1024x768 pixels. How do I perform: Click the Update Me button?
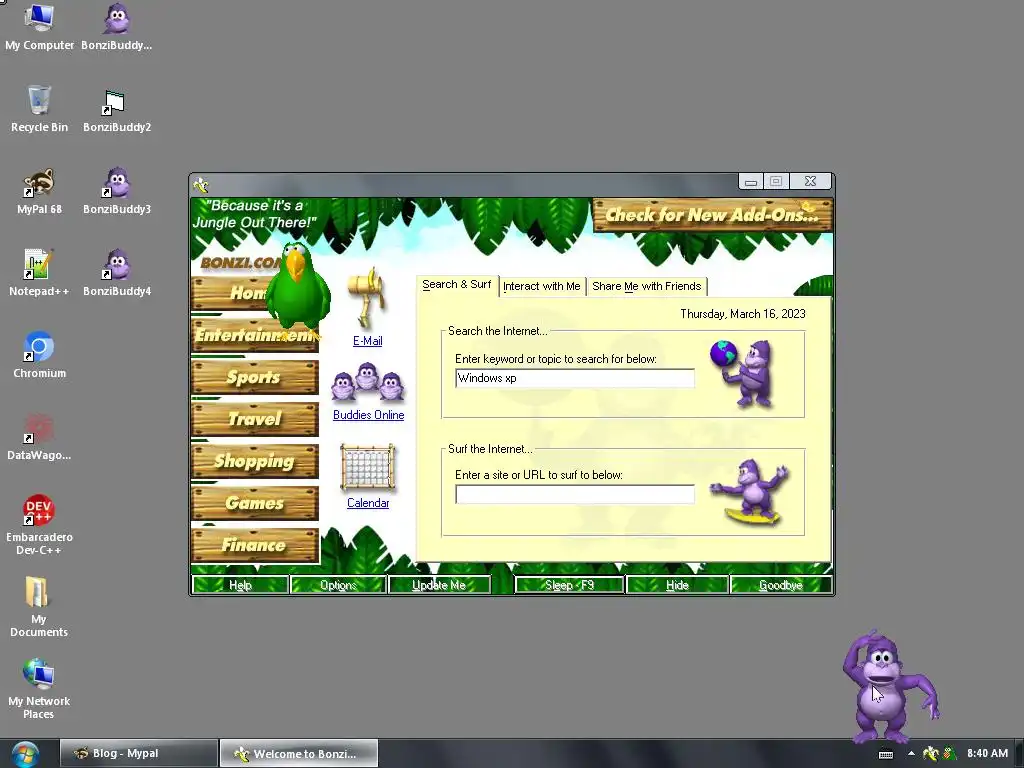click(x=439, y=585)
